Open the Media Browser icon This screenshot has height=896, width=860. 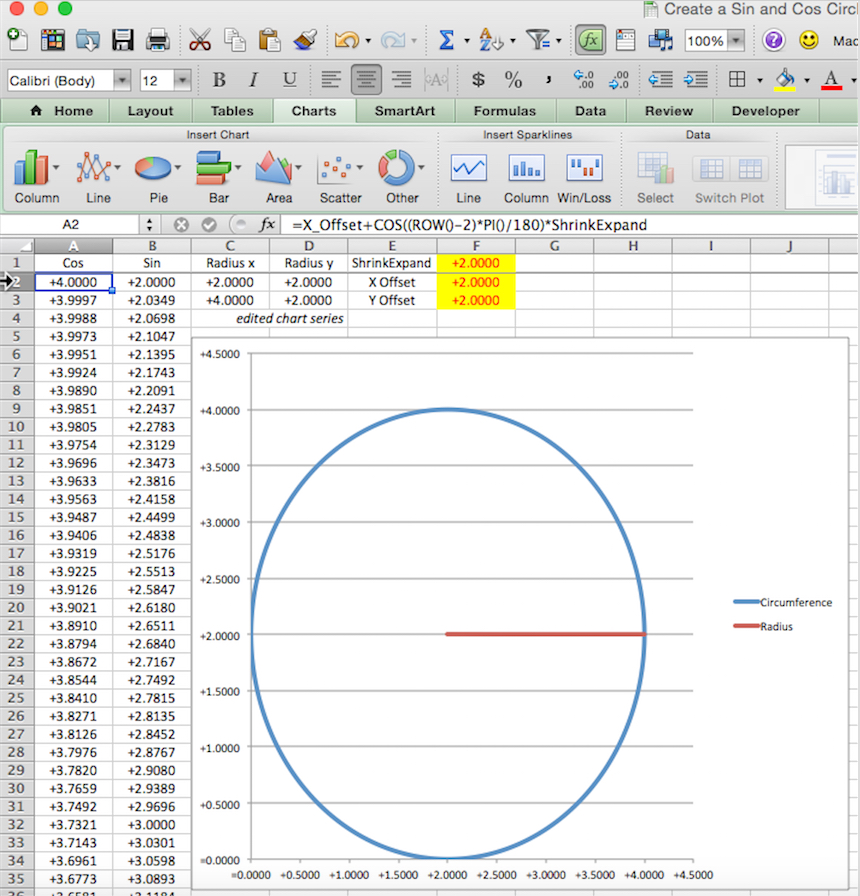[661, 41]
